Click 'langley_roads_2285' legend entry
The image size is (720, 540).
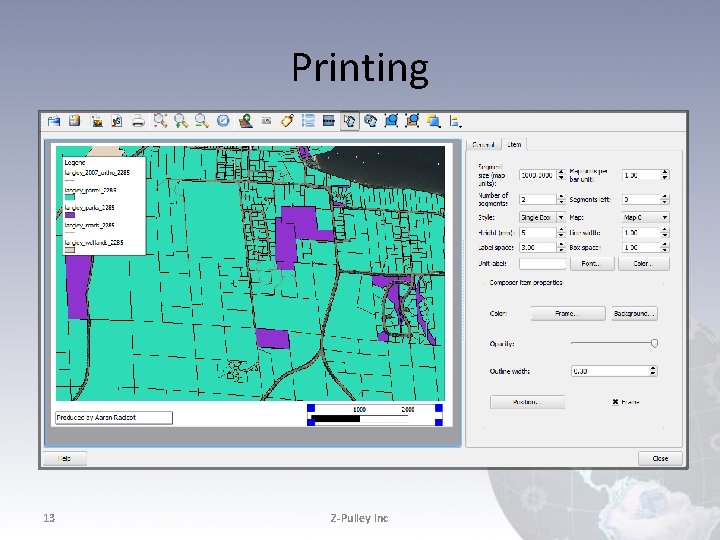[90, 225]
